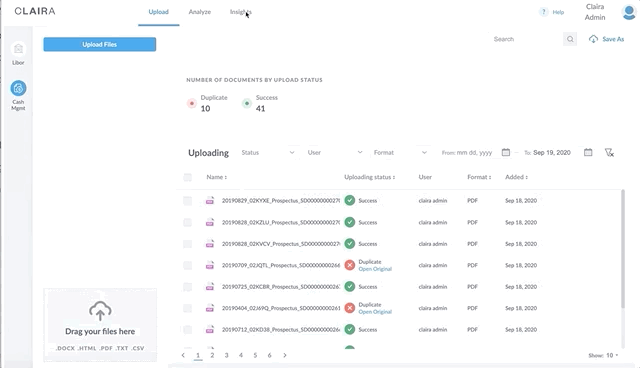
Task: Select the Cash Mgmt sidebar icon
Action: [x=18, y=88]
